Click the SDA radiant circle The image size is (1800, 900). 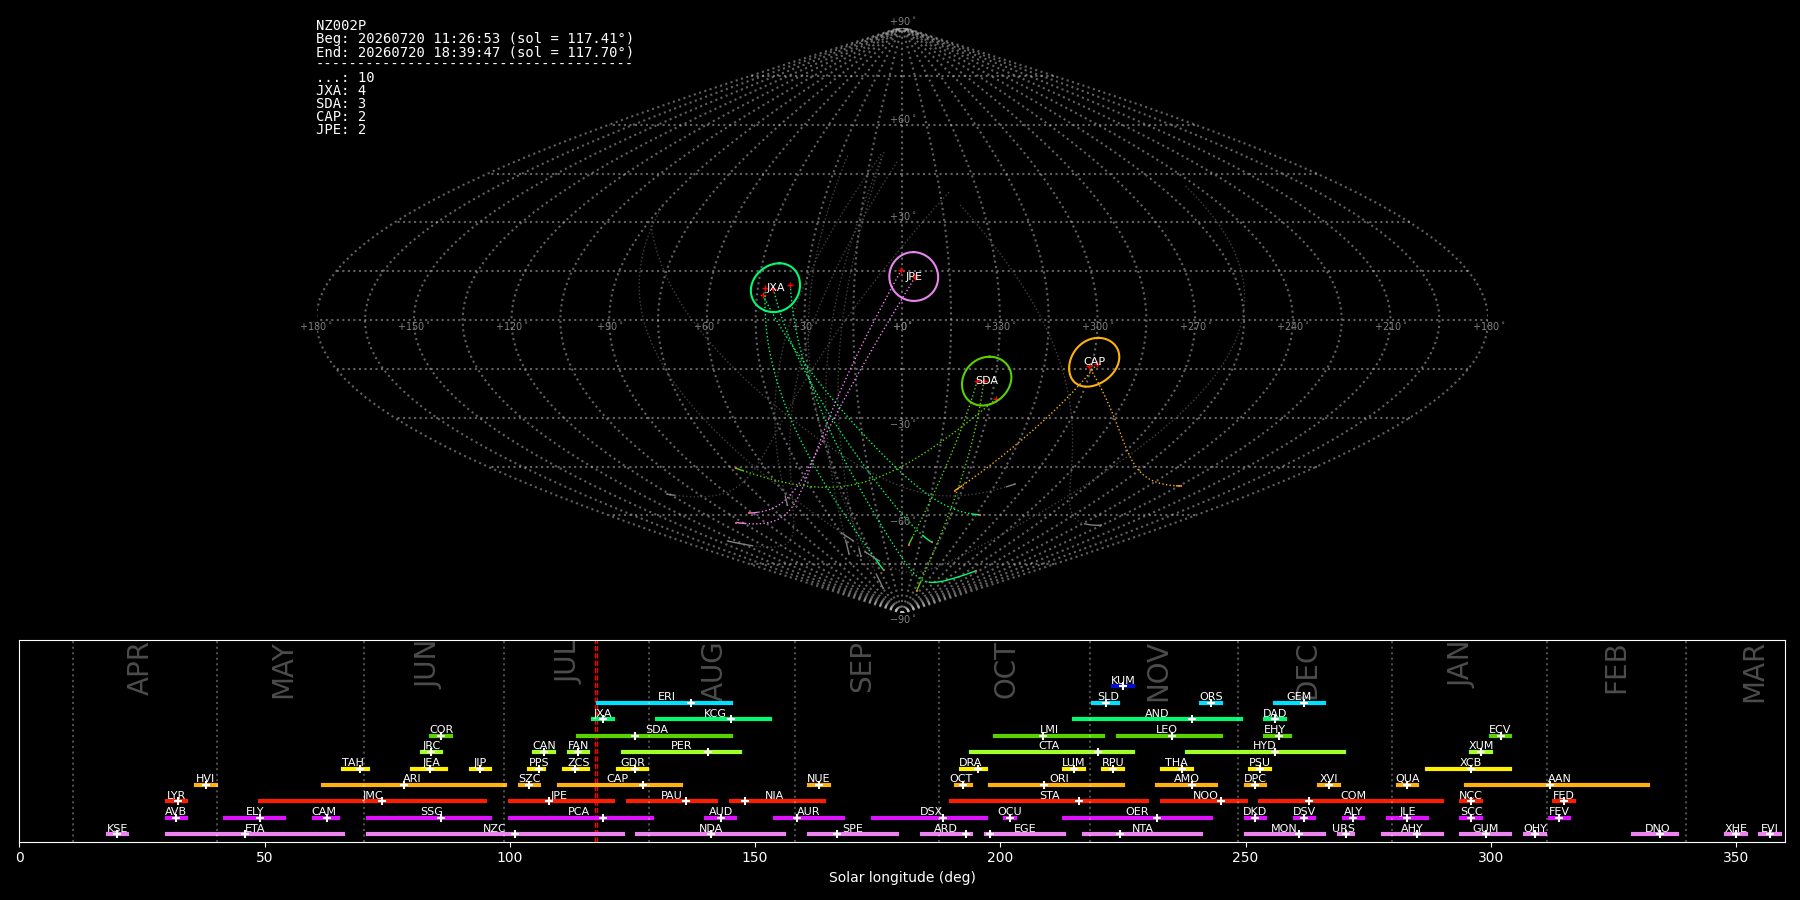click(987, 381)
